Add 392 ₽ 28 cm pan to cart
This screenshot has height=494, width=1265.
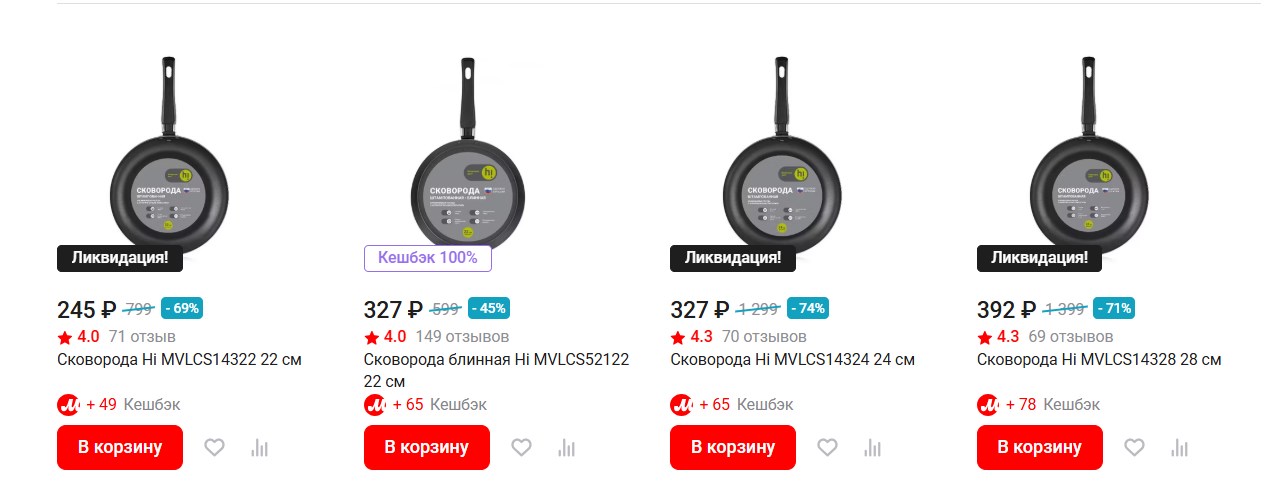[x=1039, y=447]
